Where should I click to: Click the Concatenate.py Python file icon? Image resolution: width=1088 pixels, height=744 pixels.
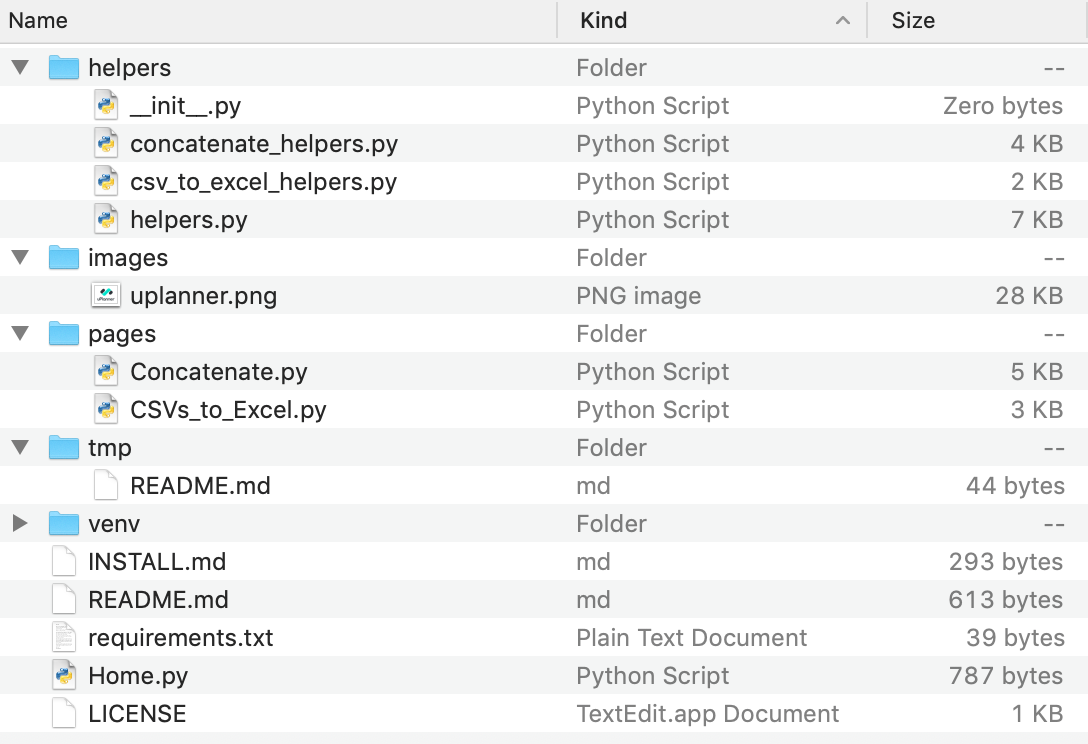106,371
